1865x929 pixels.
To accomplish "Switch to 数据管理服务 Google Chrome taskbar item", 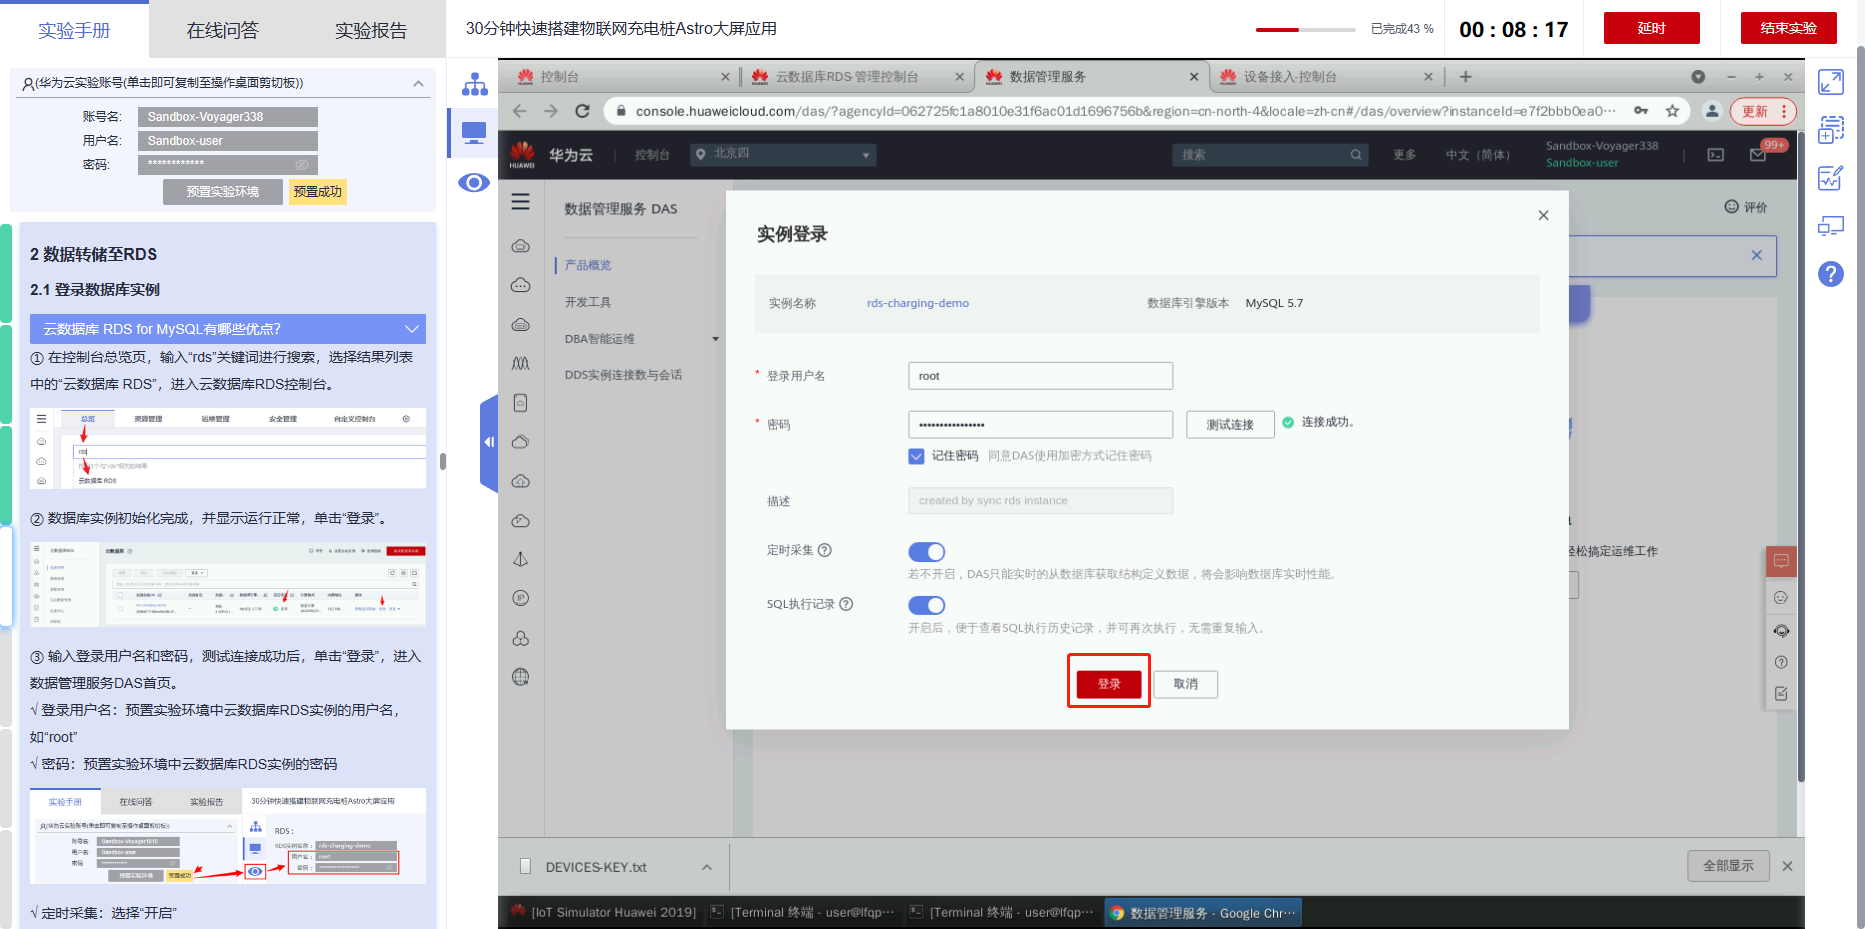I will click(x=1204, y=912).
